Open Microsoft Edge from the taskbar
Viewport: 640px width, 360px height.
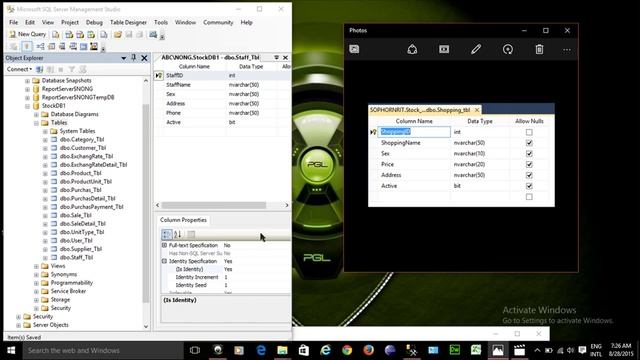click(x=261, y=351)
